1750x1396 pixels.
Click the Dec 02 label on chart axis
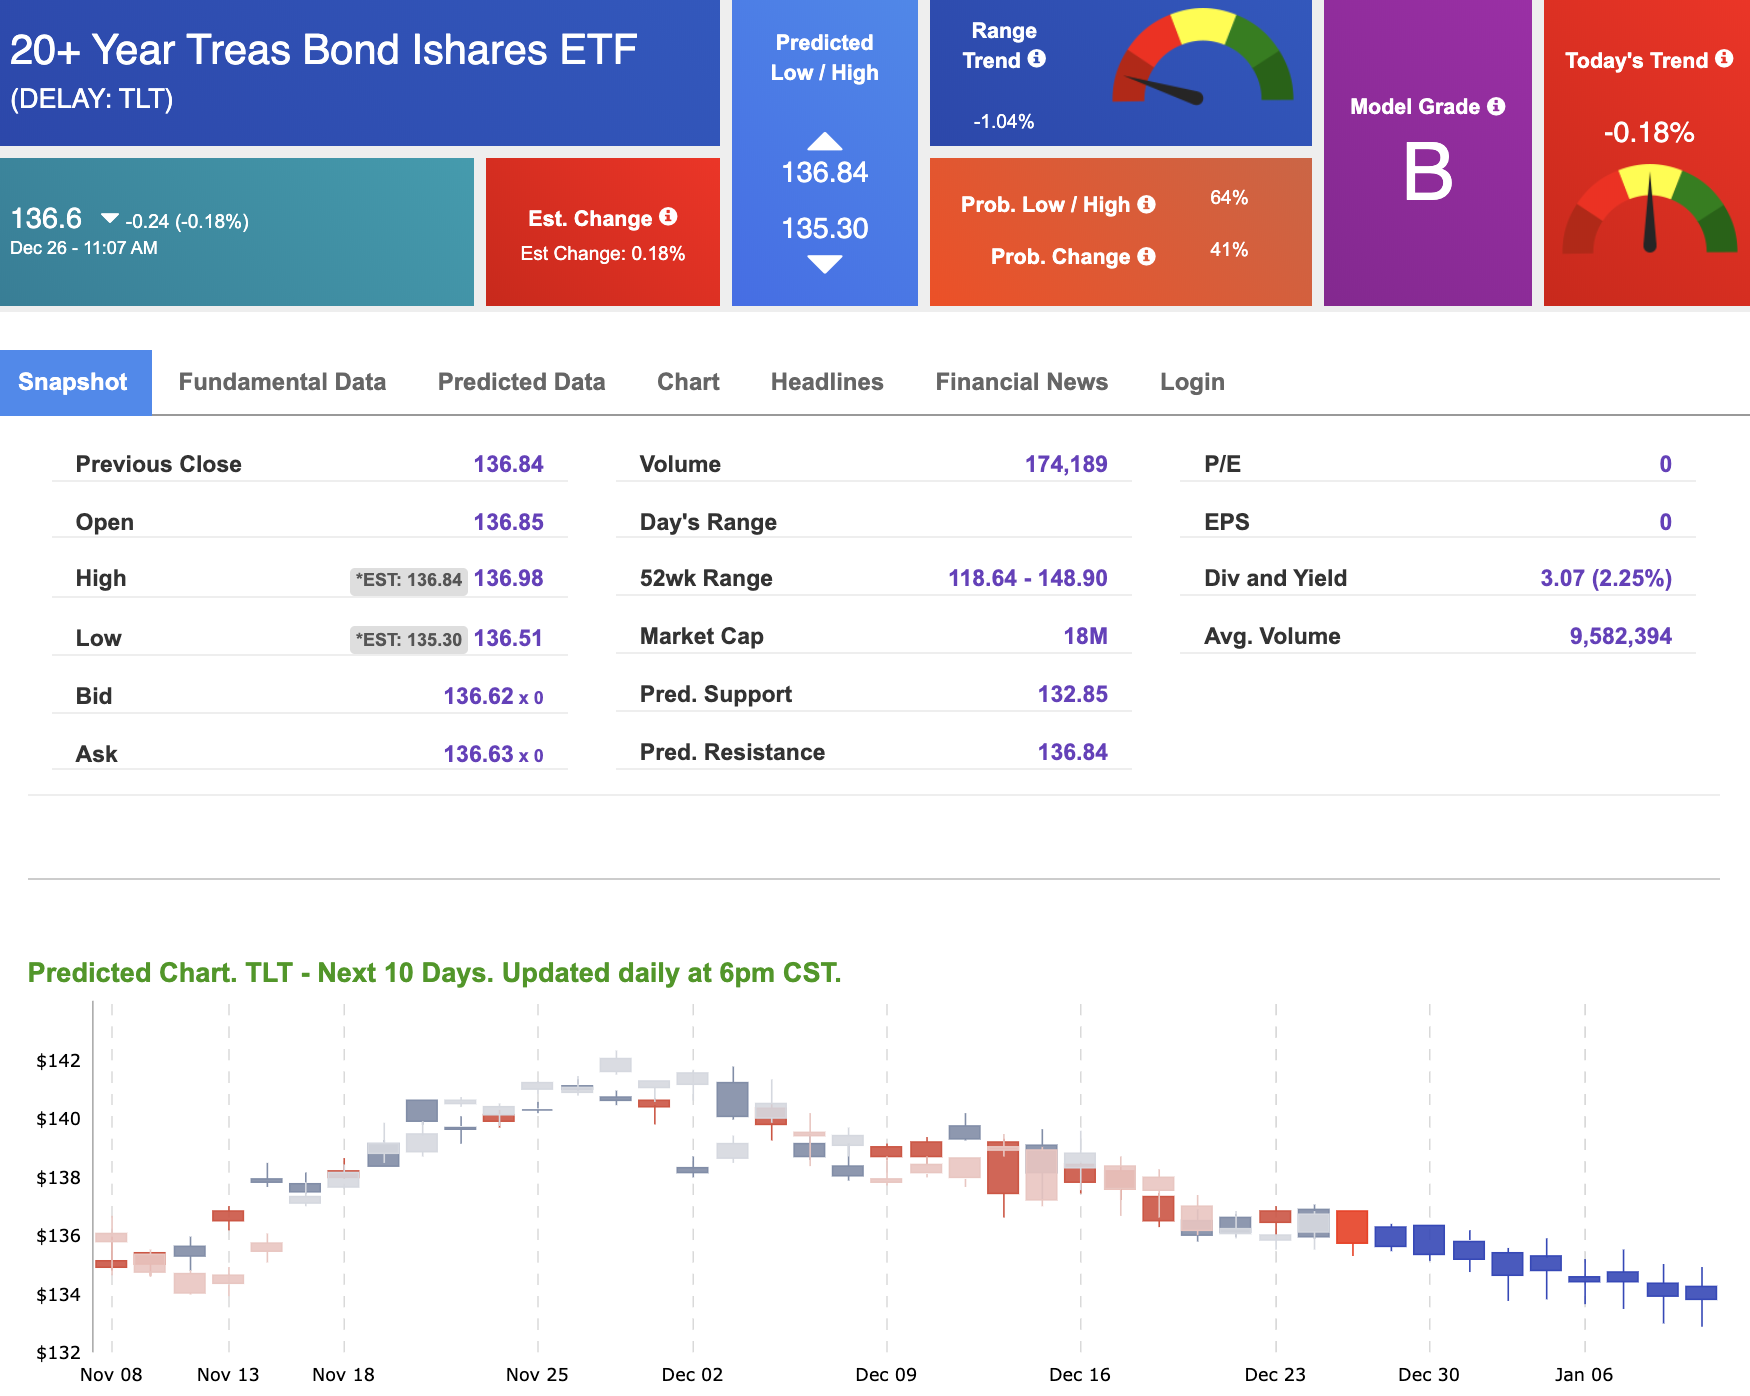coord(692,1374)
